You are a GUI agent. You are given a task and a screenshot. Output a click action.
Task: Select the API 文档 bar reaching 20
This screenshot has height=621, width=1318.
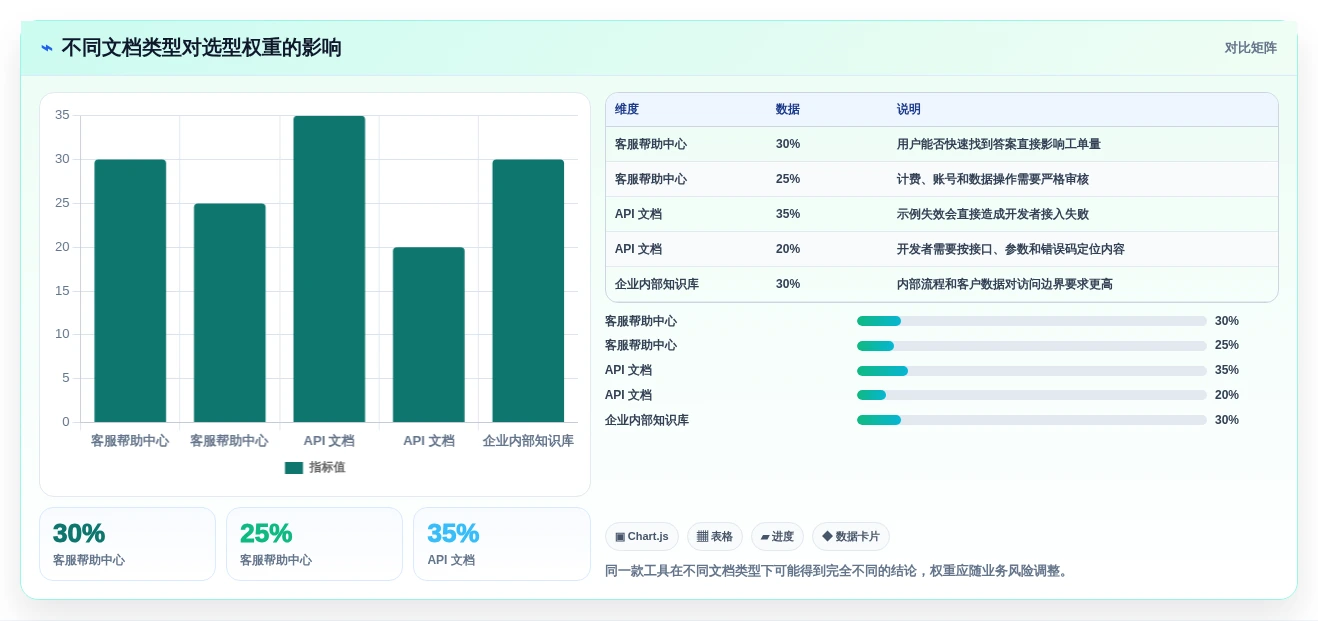429,335
